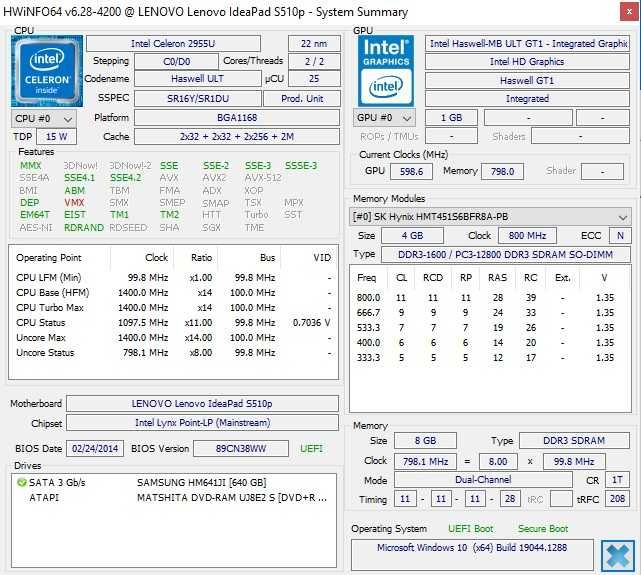This screenshot has width=641, height=575.
Task: Click the BIOS version 89CN38WW field
Action: click(x=241, y=449)
